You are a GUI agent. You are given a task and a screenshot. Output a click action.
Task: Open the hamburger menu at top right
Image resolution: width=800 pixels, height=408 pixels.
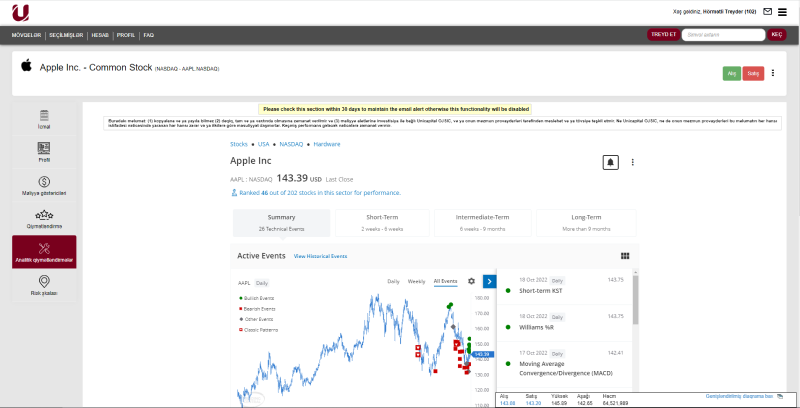point(785,12)
